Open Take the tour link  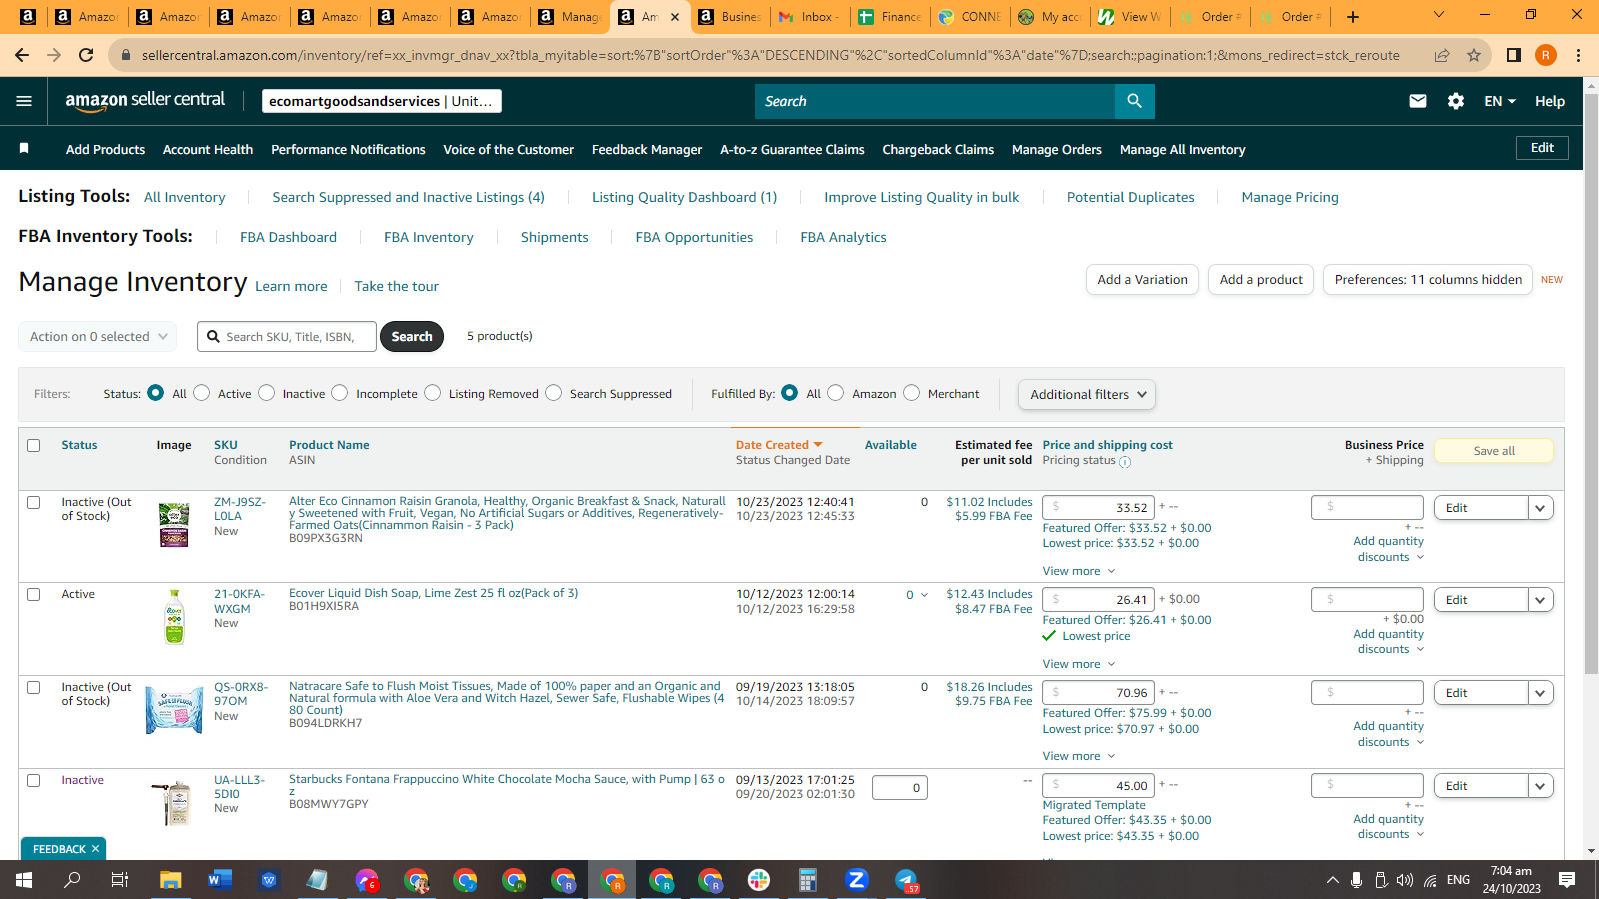click(396, 286)
